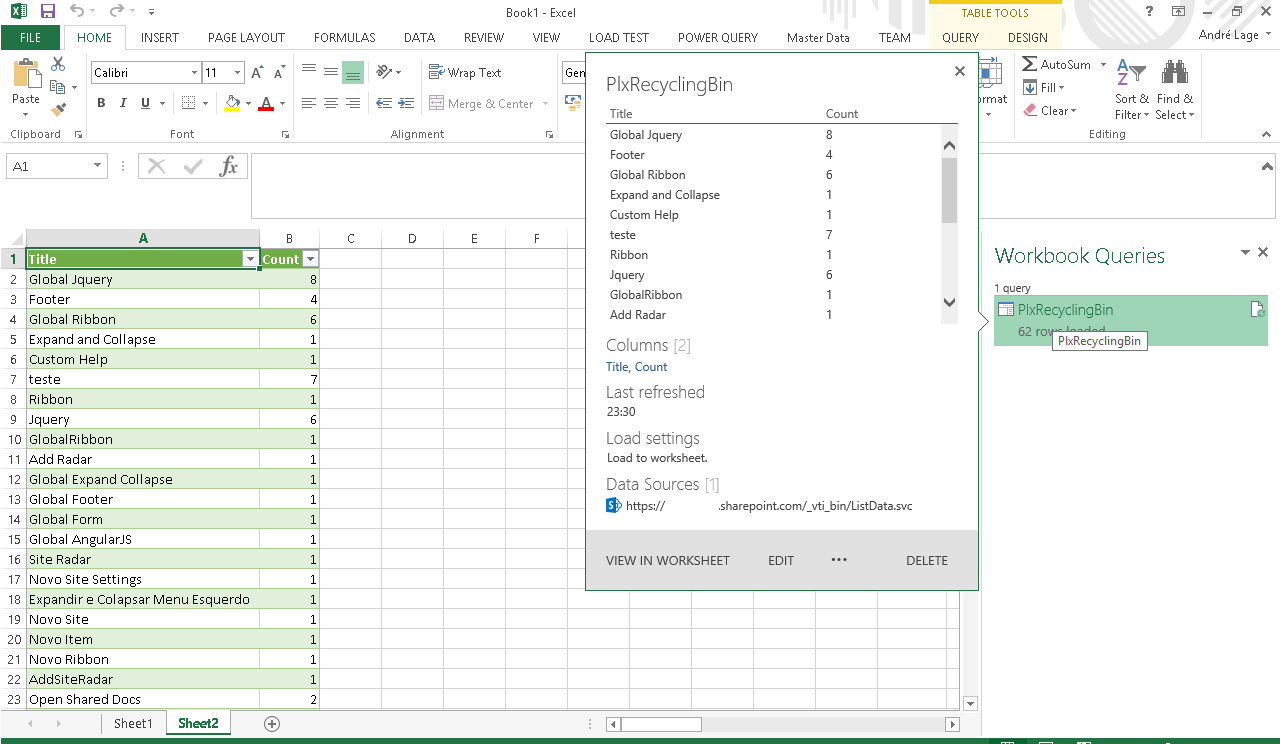Viewport: 1280px width, 744px height.
Task: Toggle Middle Align vertical alignment
Action: click(x=331, y=72)
